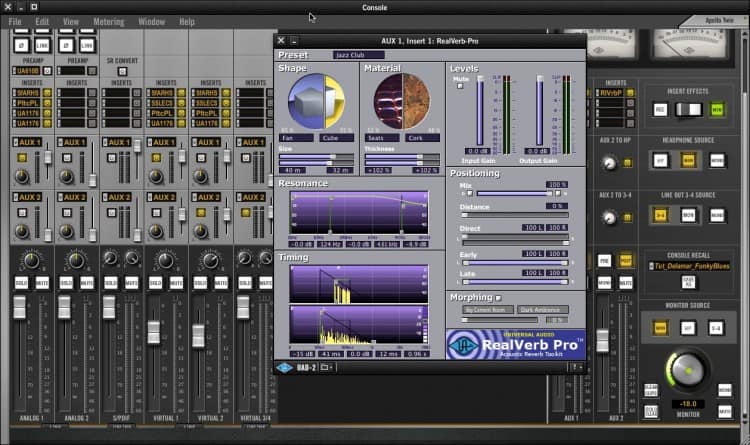Viewport: 750px width, 445px height.
Task: Open the Fan shape dropdown
Action: [x=297, y=138]
